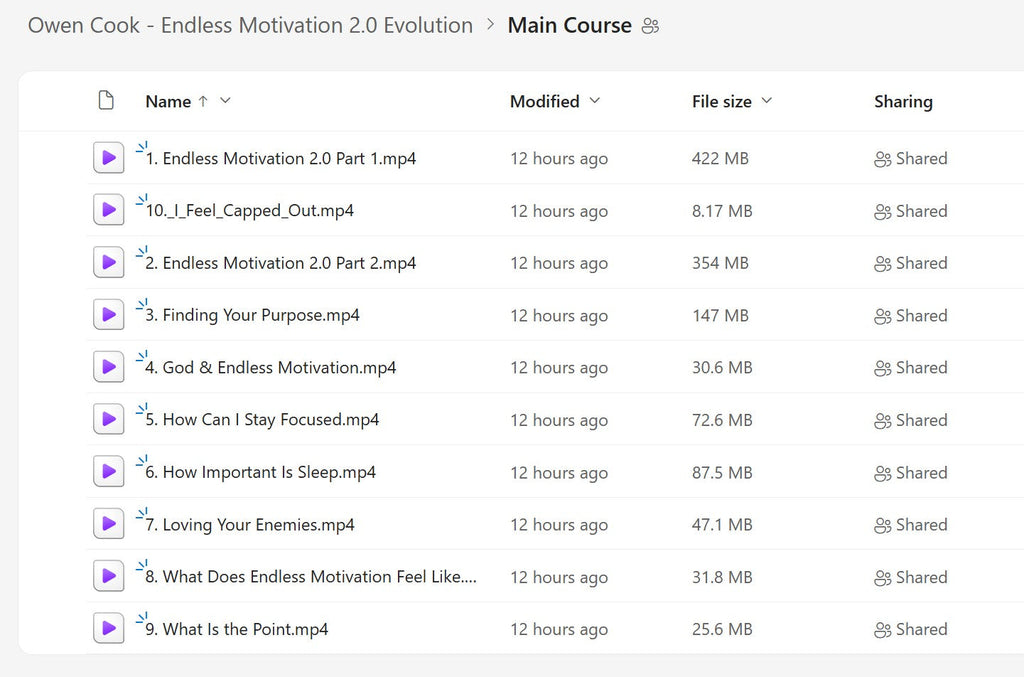
Task: Click video icon for 3. Finding Your Purpose
Action: pyautogui.click(x=108, y=315)
